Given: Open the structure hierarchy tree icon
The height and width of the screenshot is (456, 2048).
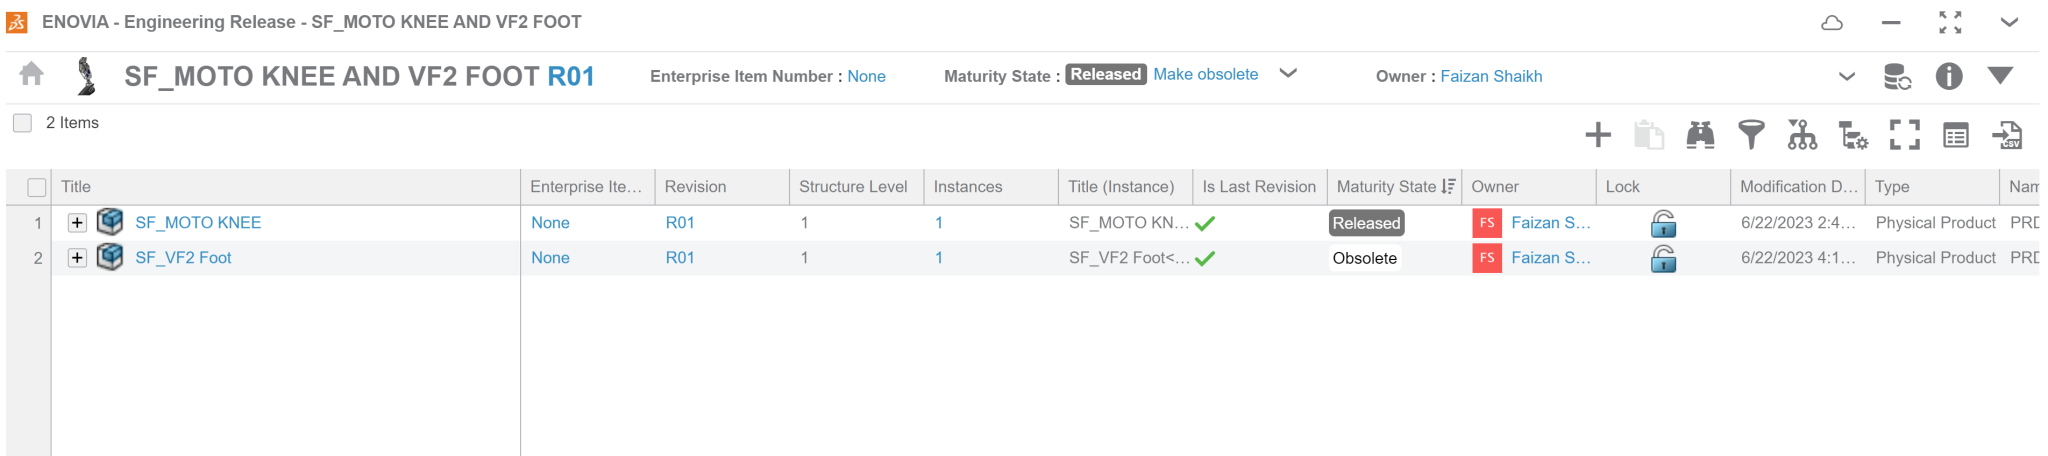Looking at the screenshot, I should tap(1802, 135).
